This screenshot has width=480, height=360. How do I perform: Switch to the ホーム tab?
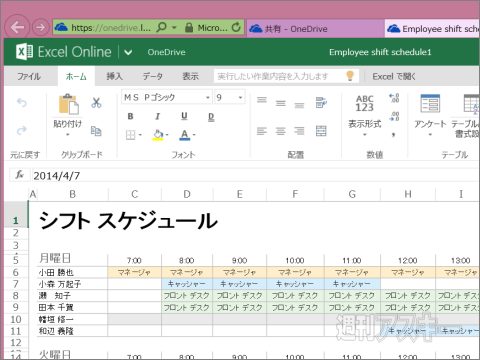76,76
